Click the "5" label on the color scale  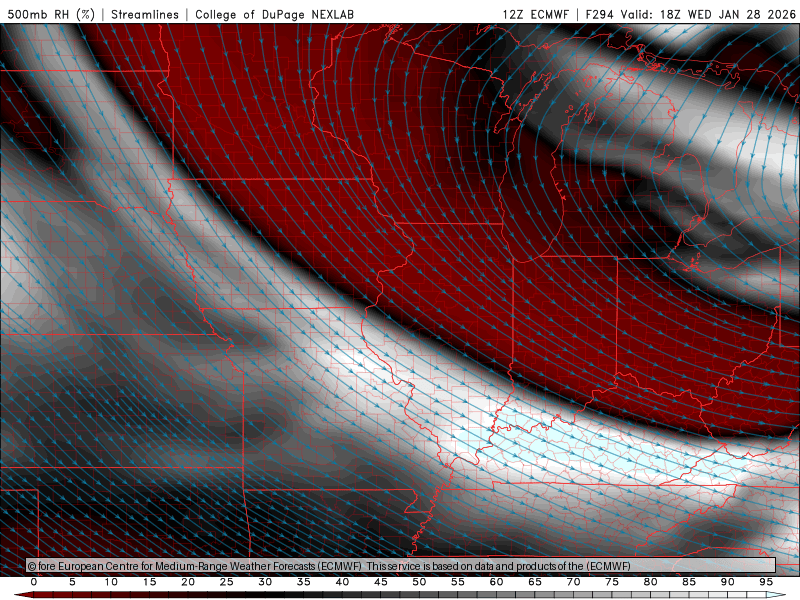pos(72,582)
